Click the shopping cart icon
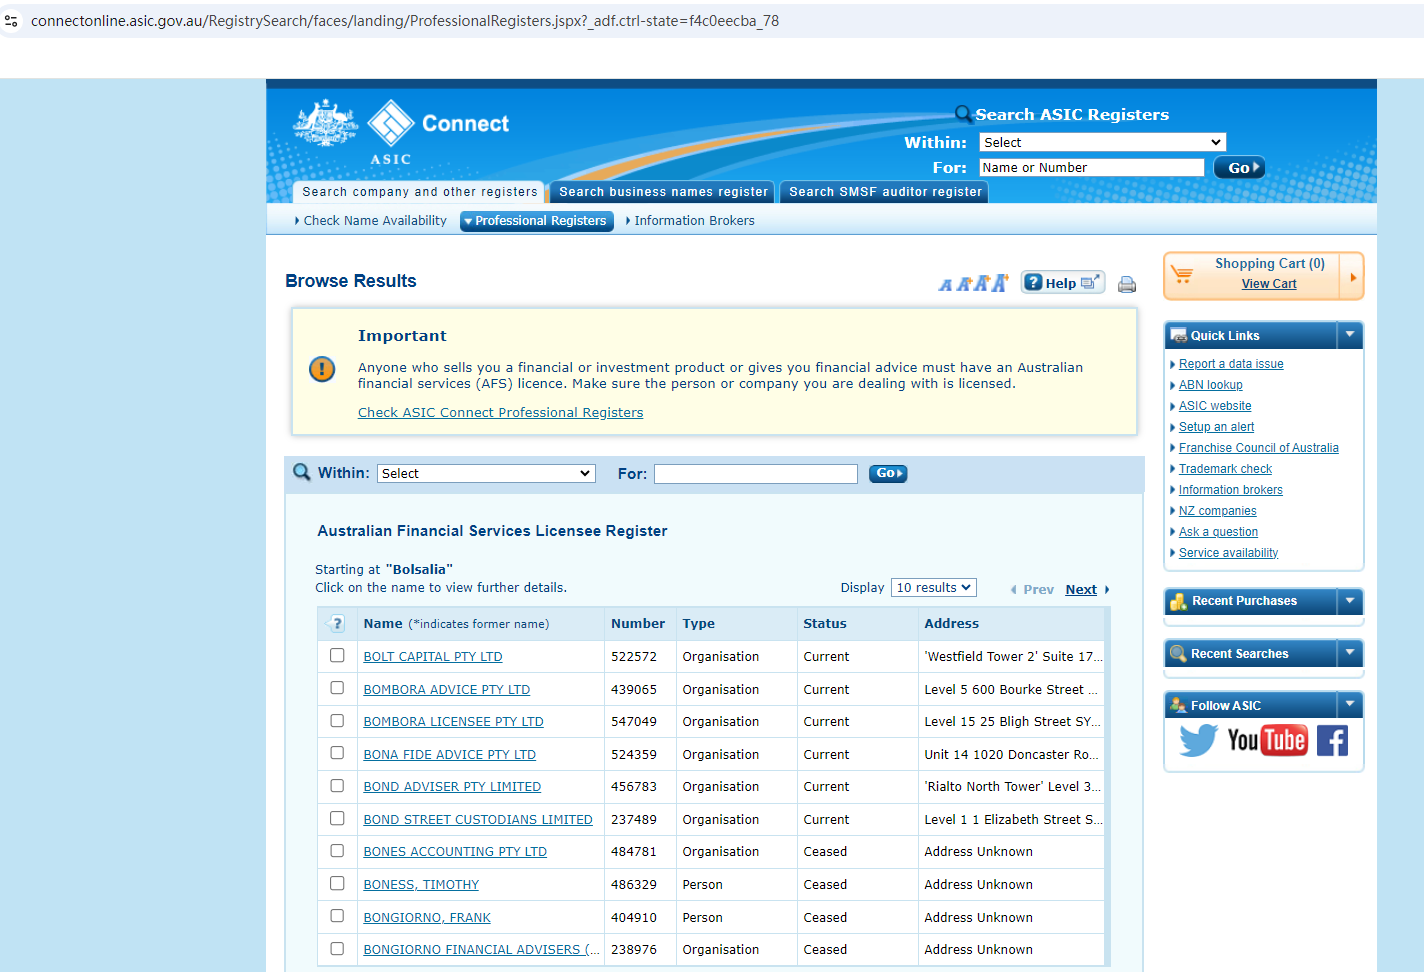The image size is (1424, 972). (1182, 275)
